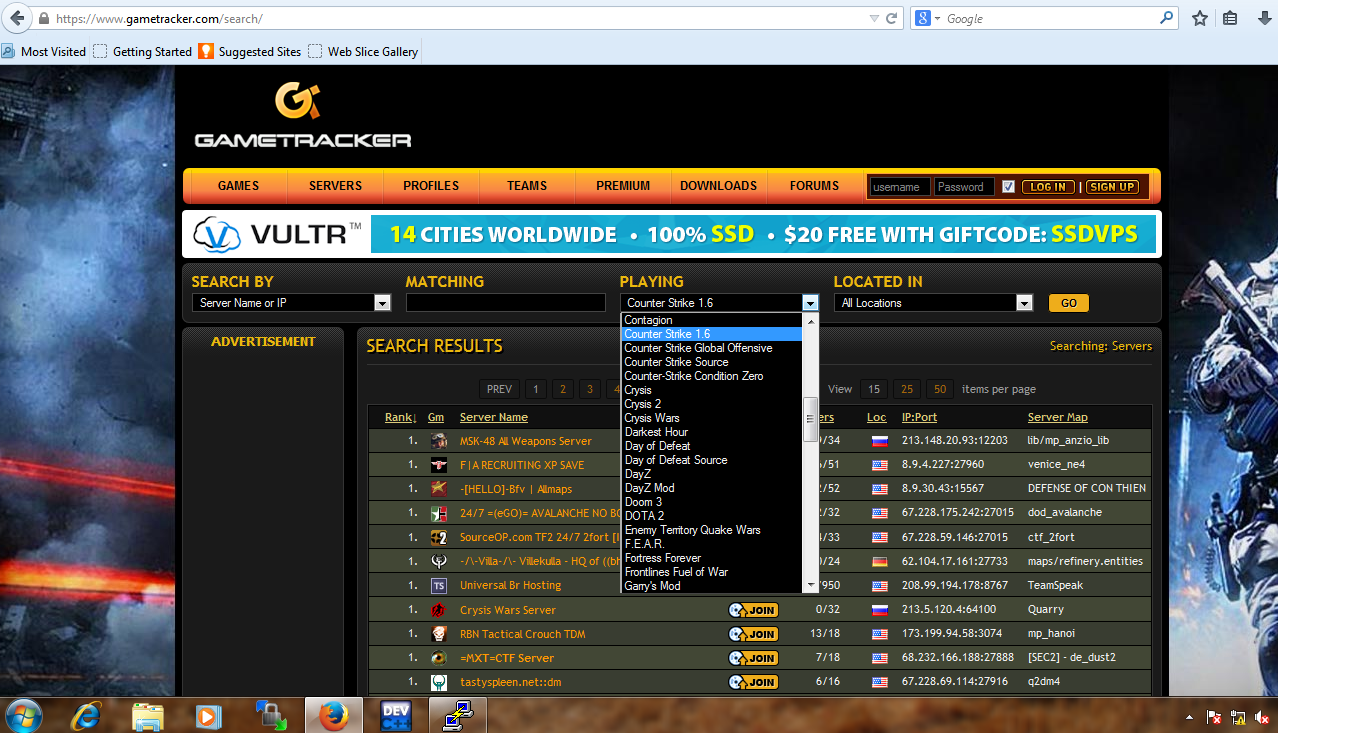1366x733 pixels.
Task: Open File Explorer from the taskbar
Action: tap(148, 716)
